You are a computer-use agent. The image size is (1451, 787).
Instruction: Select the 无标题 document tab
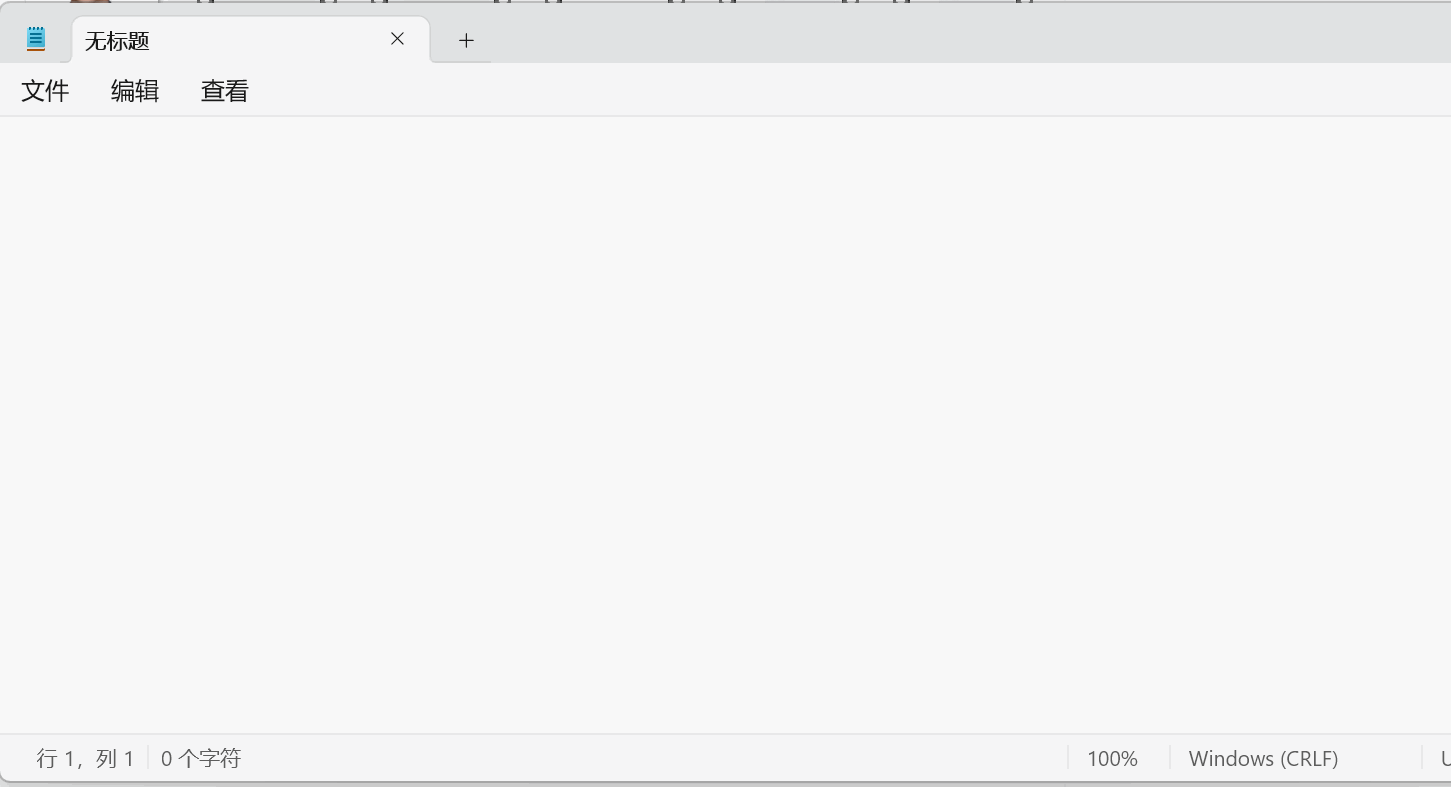(x=251, y=40)
